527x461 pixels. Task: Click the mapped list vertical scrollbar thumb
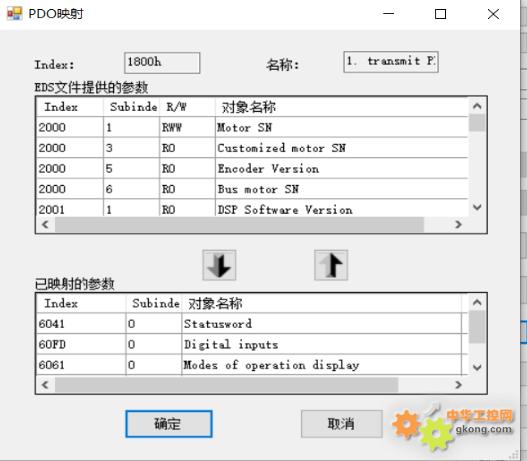click(477, 327)
